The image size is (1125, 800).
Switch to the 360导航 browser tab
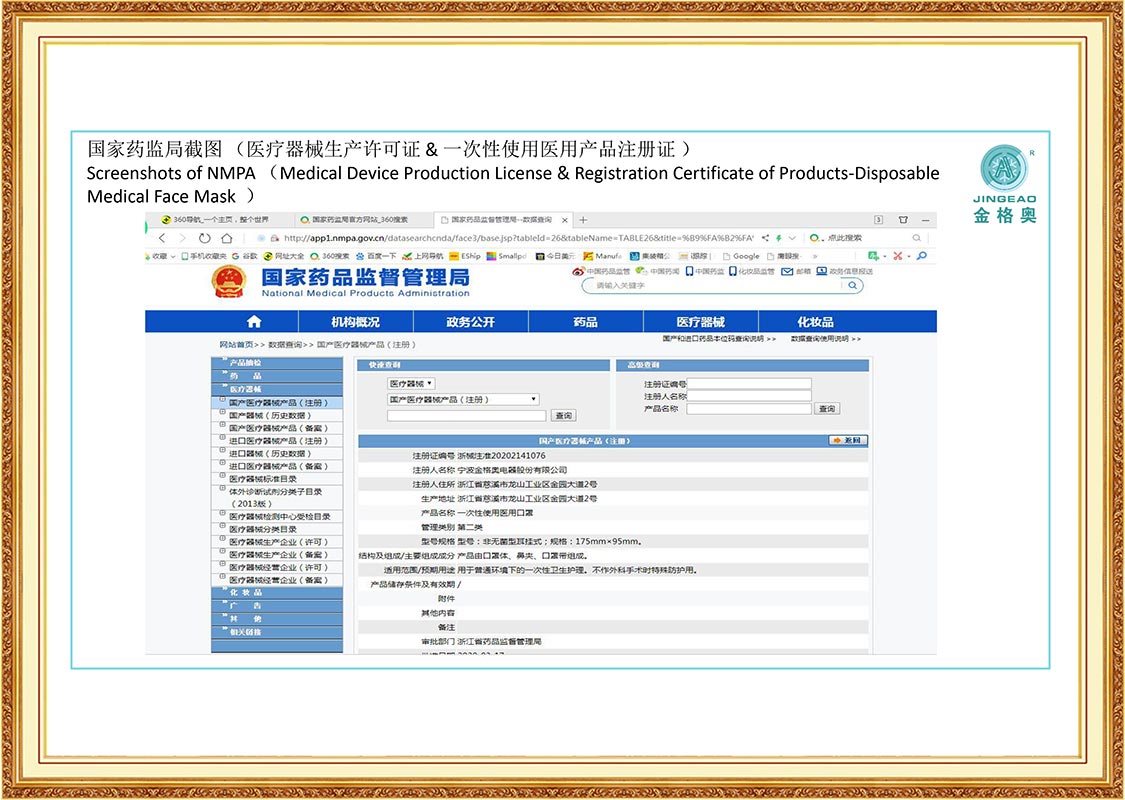pos(219,220)
